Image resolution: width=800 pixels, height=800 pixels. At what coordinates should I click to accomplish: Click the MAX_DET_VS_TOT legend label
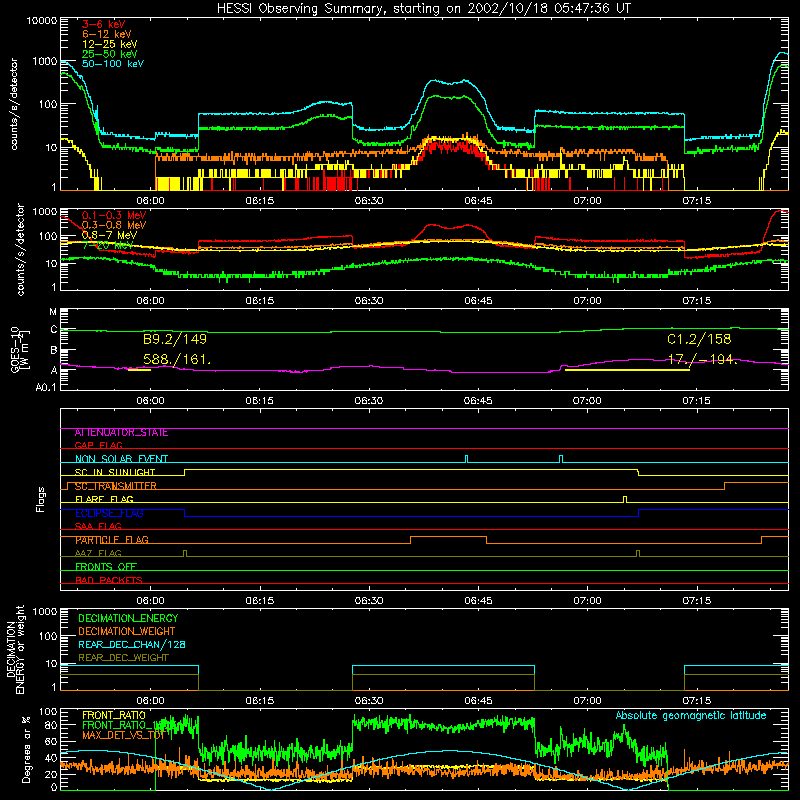coord(123,735)
